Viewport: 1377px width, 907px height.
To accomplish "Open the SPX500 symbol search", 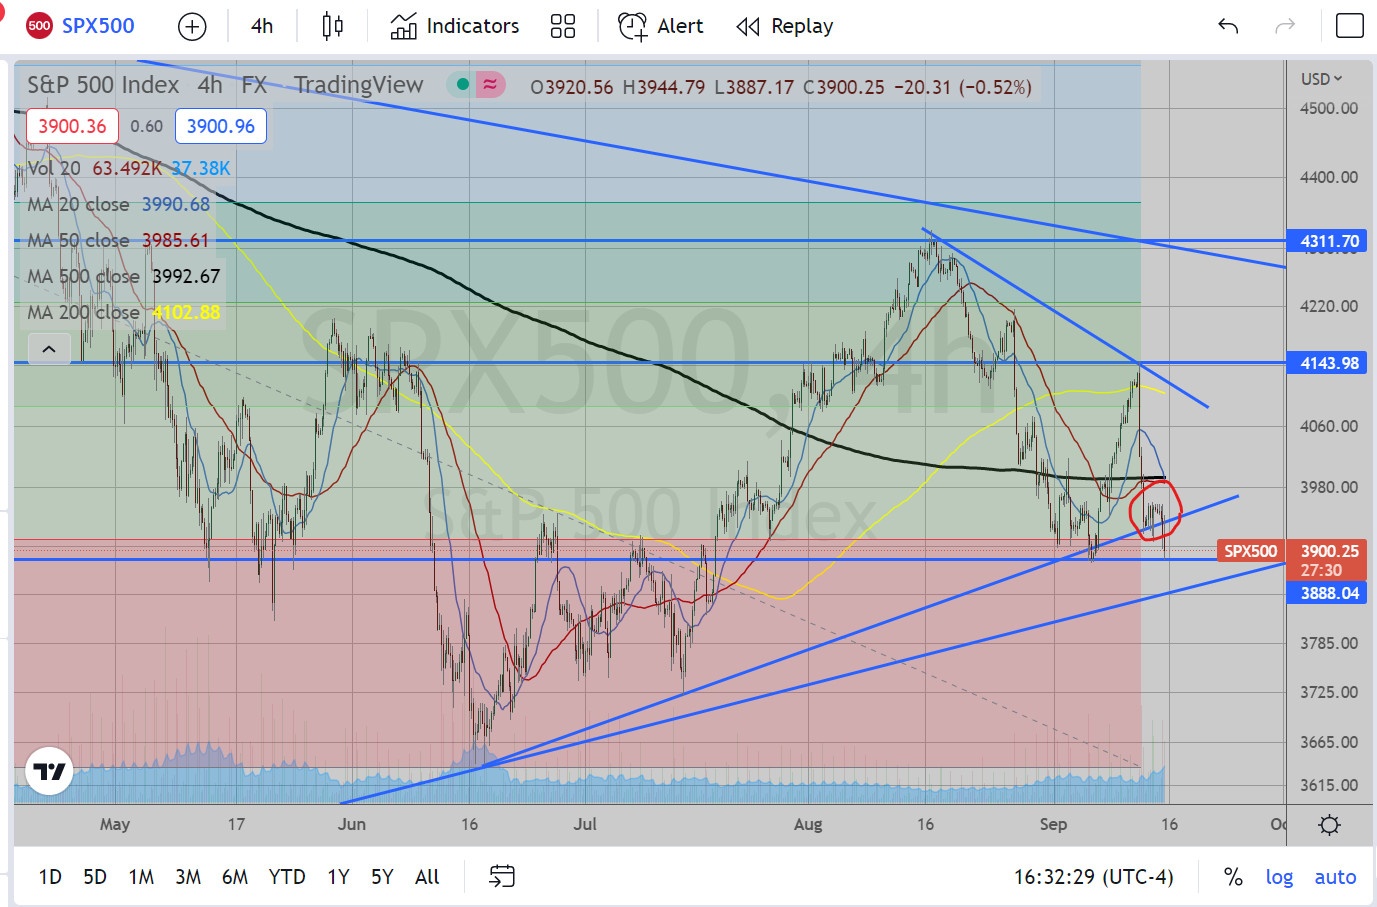I will [81, 26].
